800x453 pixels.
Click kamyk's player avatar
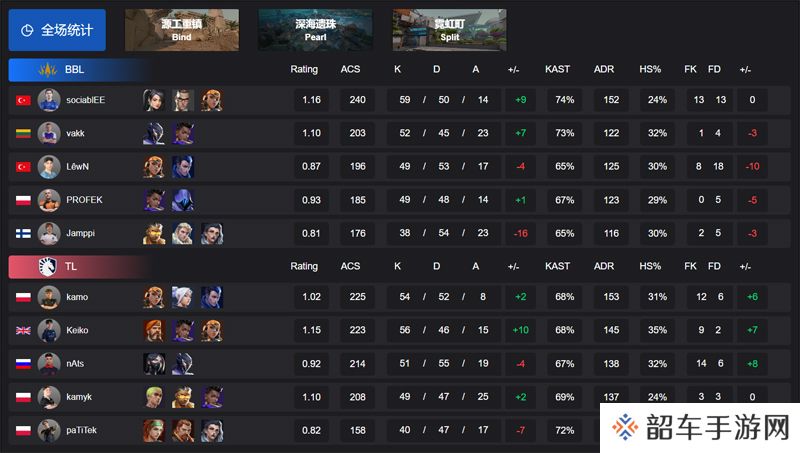point(49,397)
